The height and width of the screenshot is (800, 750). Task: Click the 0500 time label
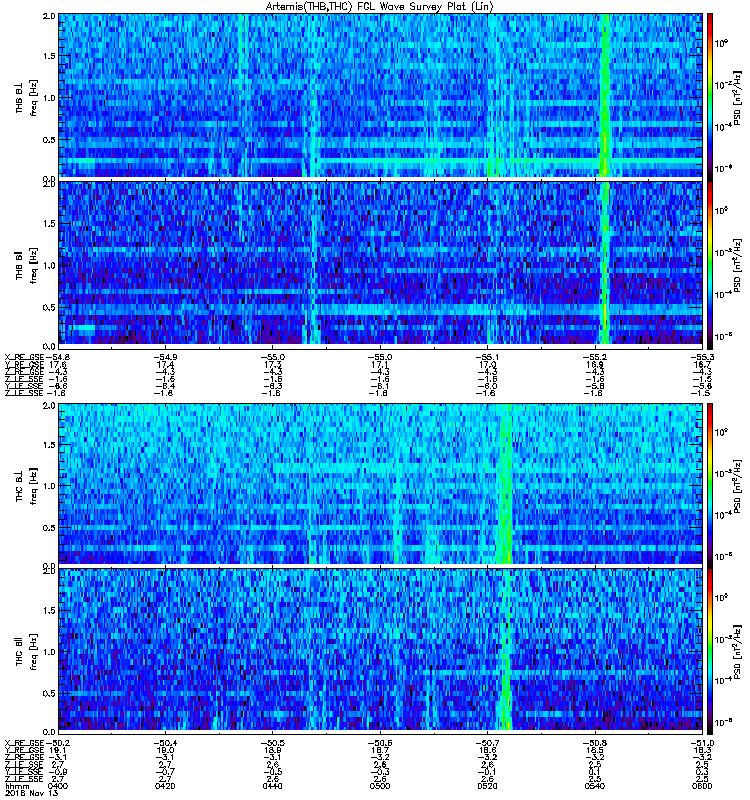coord(380,786)
